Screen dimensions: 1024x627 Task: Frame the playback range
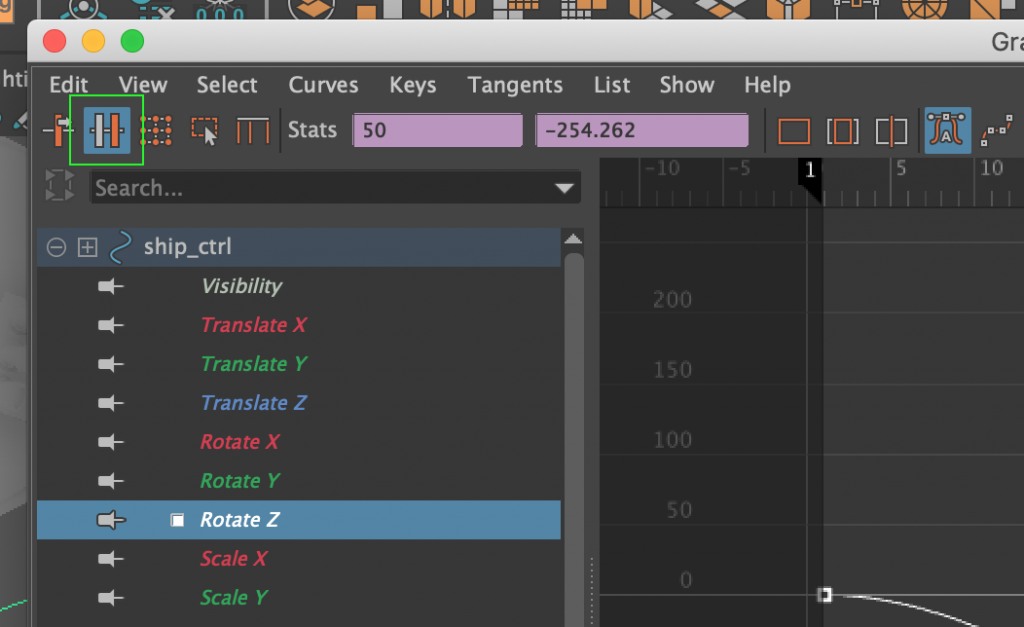click(843, 130)
